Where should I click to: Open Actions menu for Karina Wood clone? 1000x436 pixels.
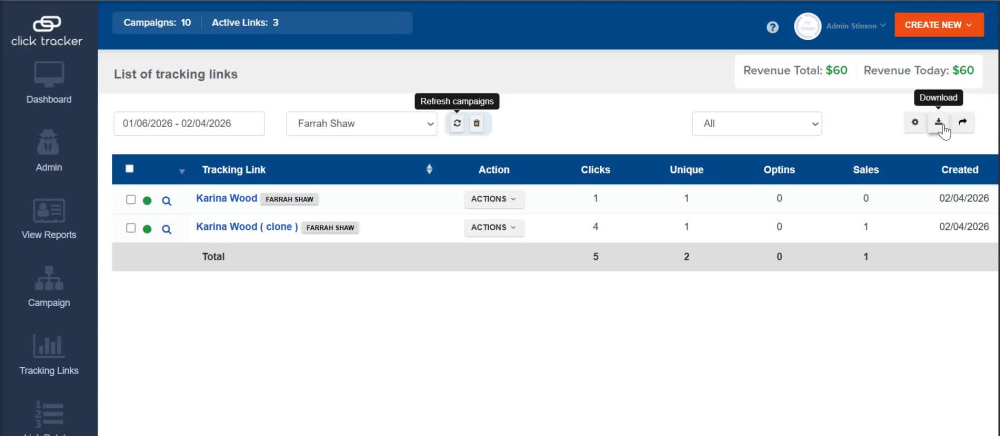[x=494, y=228]
